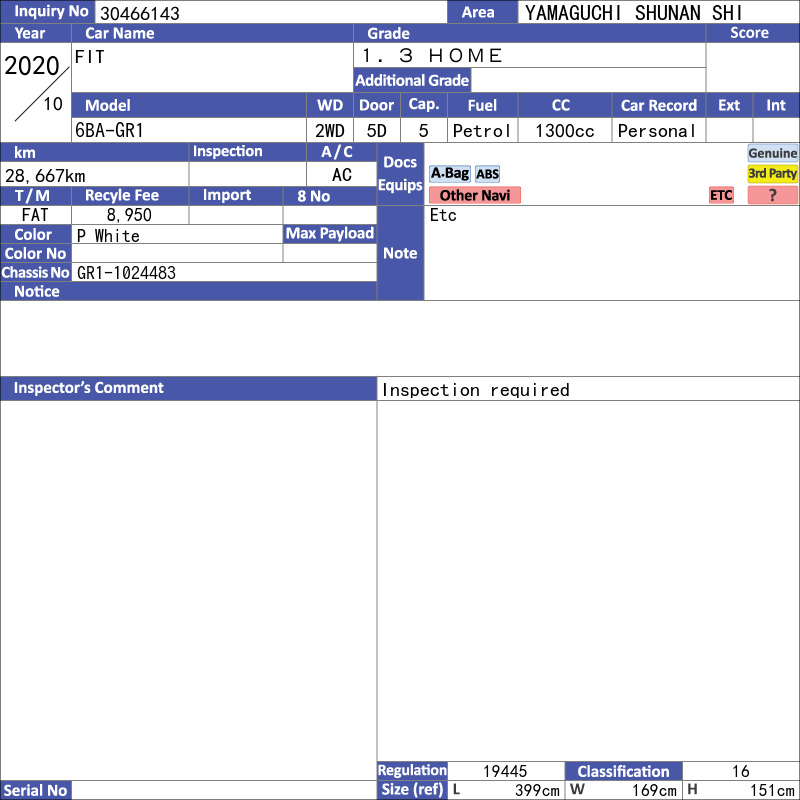Click the grade value 1.3 HOME

pos(432,56)
